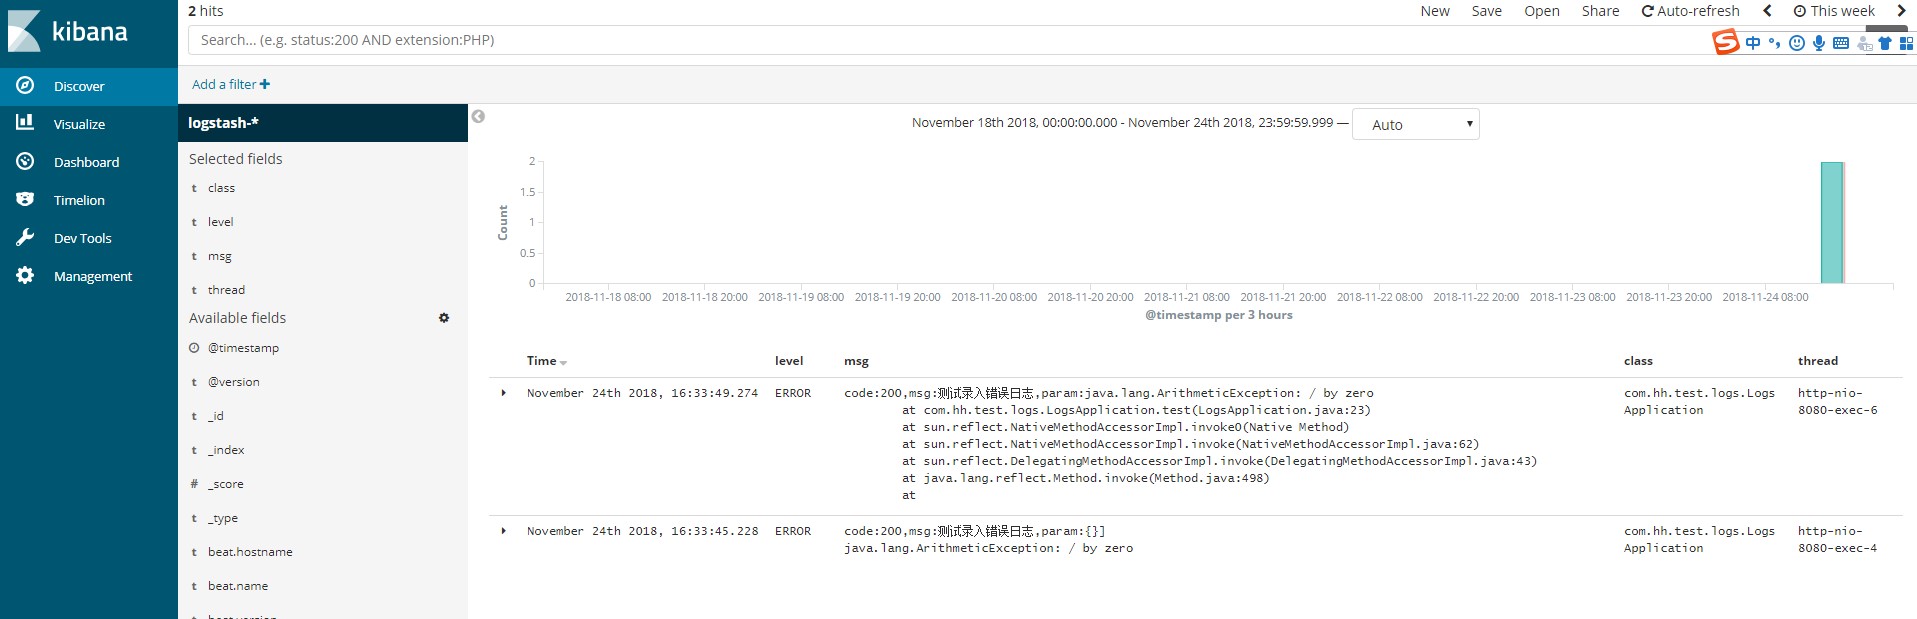
Task: Click the level column header
Action: (x=789, y=361)
